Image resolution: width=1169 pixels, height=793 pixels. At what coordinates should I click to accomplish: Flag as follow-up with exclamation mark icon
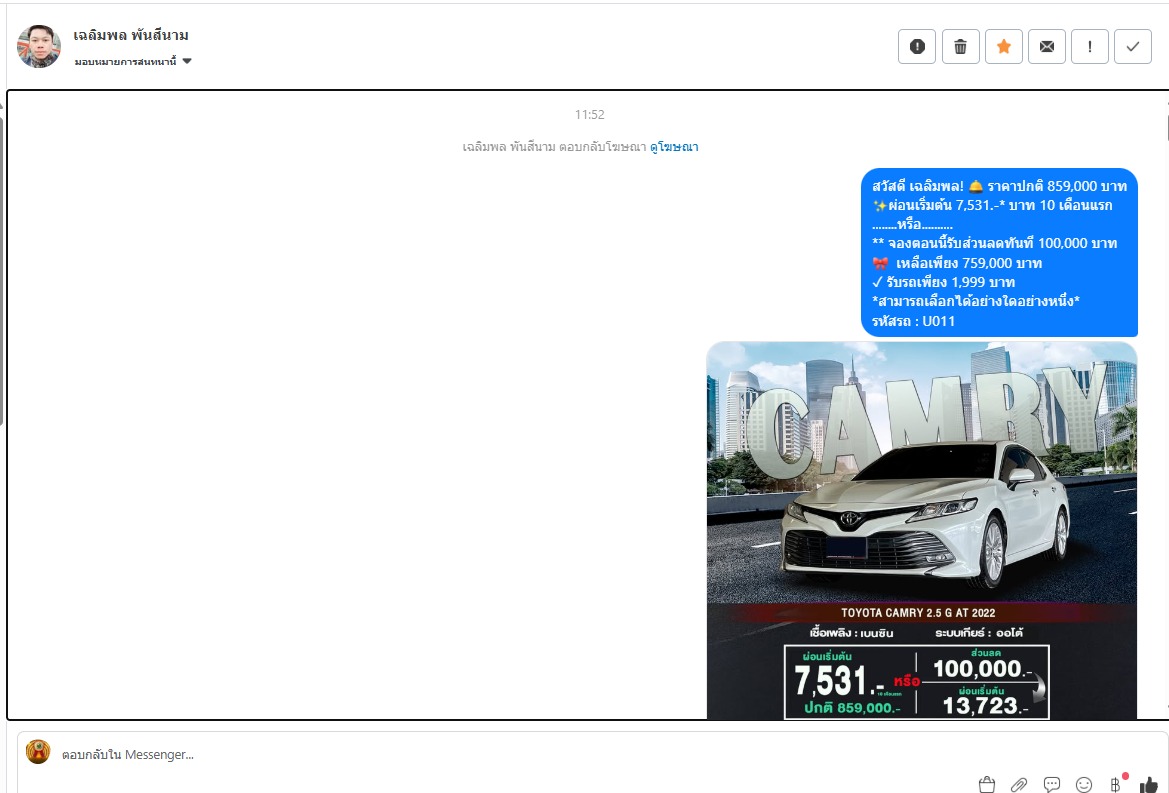click(1090, 47)
